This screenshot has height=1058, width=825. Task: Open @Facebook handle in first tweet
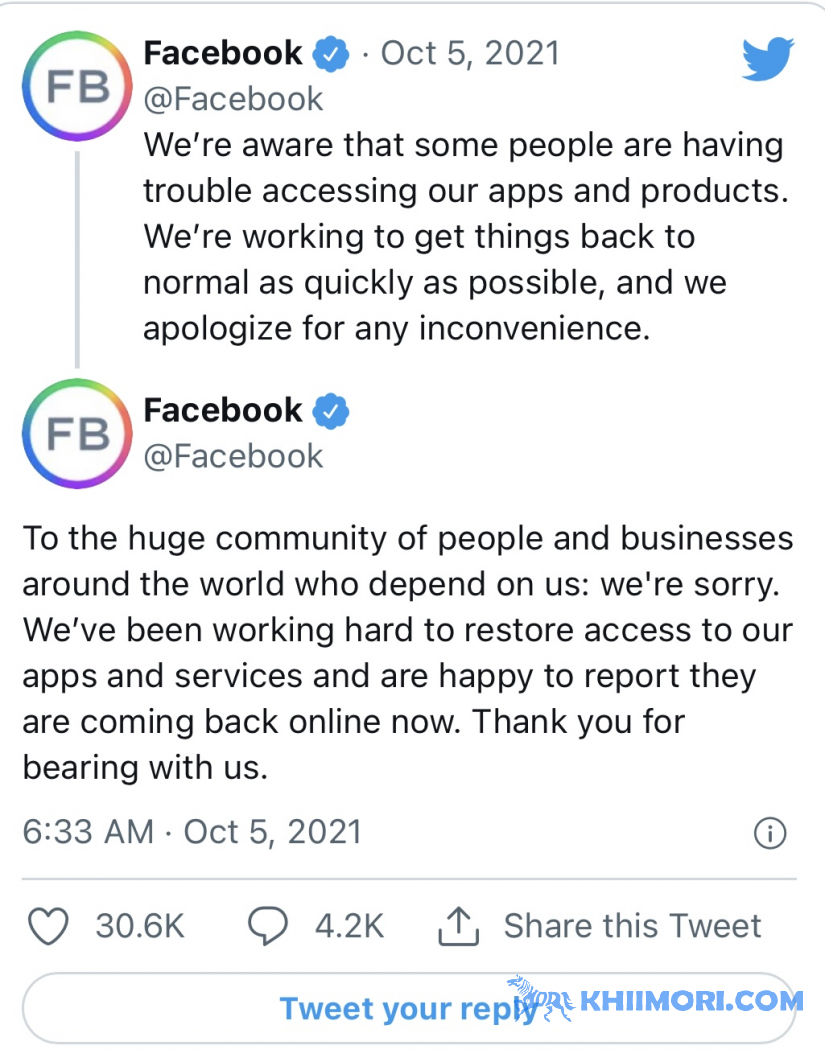(x=233, y=100)
